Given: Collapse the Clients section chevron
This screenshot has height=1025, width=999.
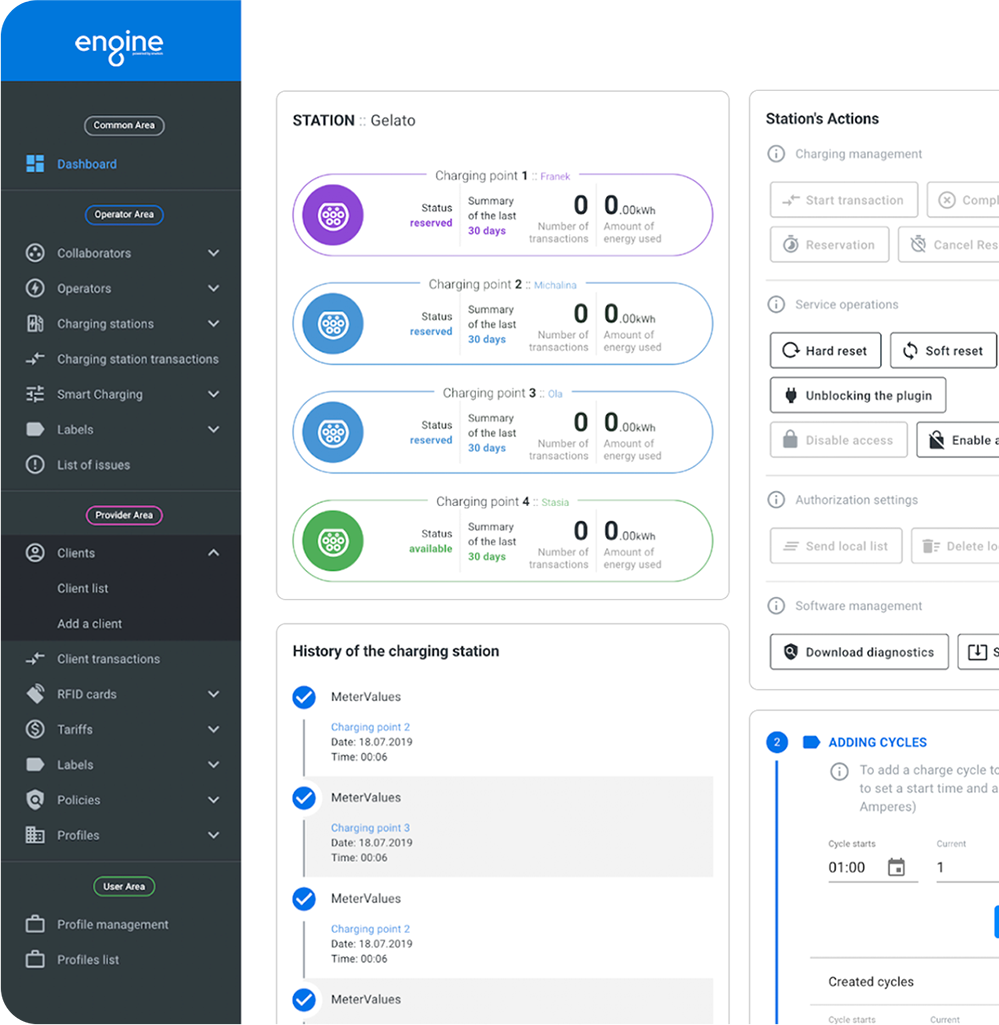Looking at the screenshot, I should click(213, 553).
